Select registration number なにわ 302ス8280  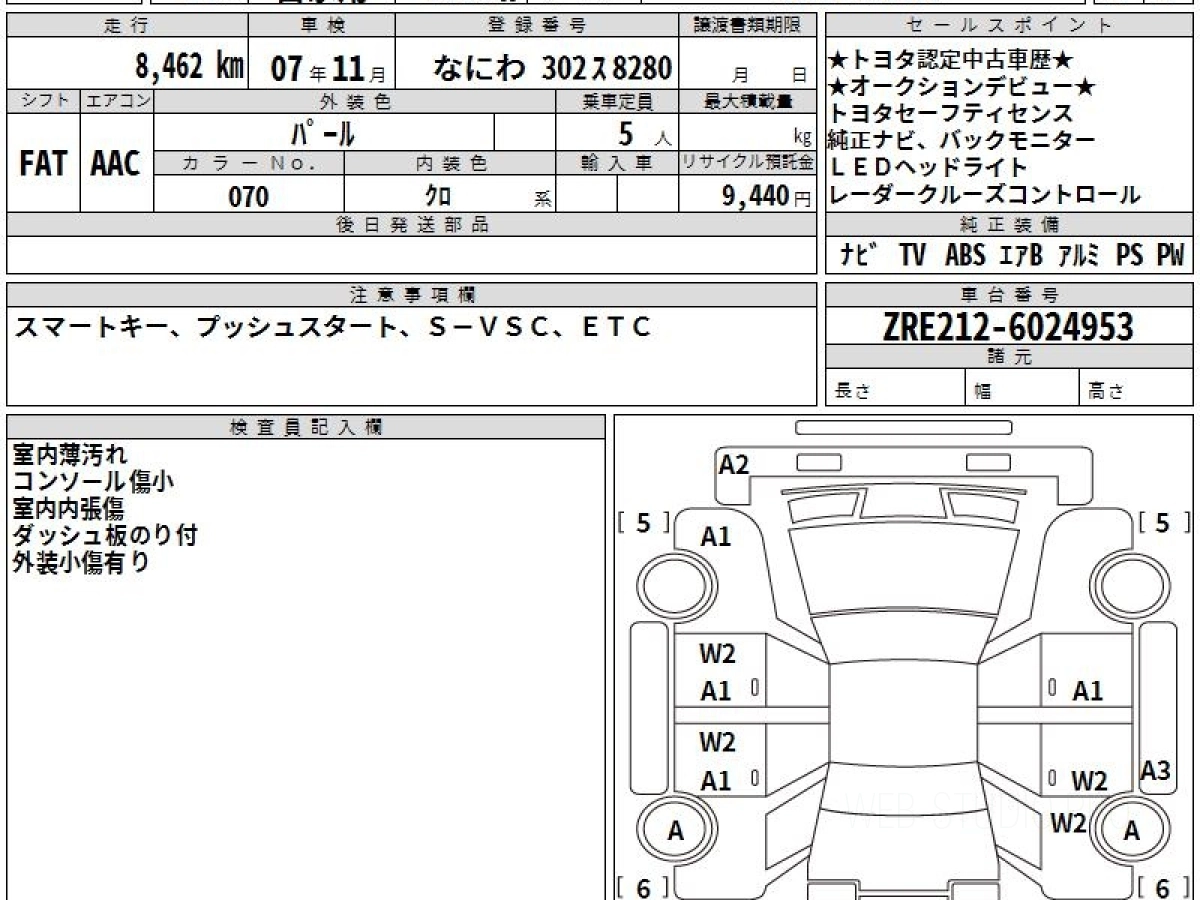[x=552, y=67]
